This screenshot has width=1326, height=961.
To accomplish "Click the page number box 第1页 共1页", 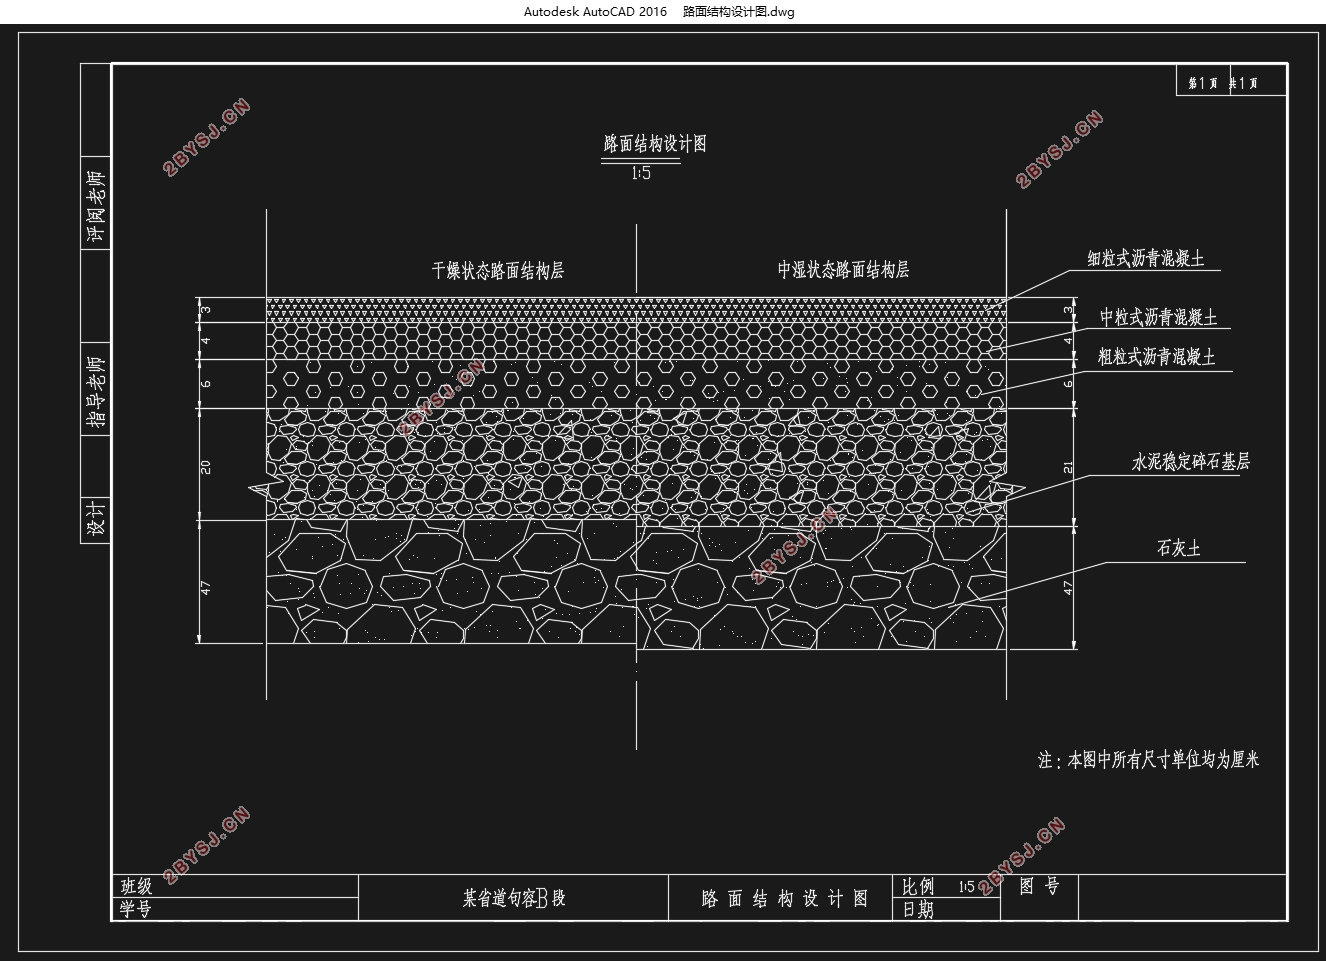I will coord(1232,80).
